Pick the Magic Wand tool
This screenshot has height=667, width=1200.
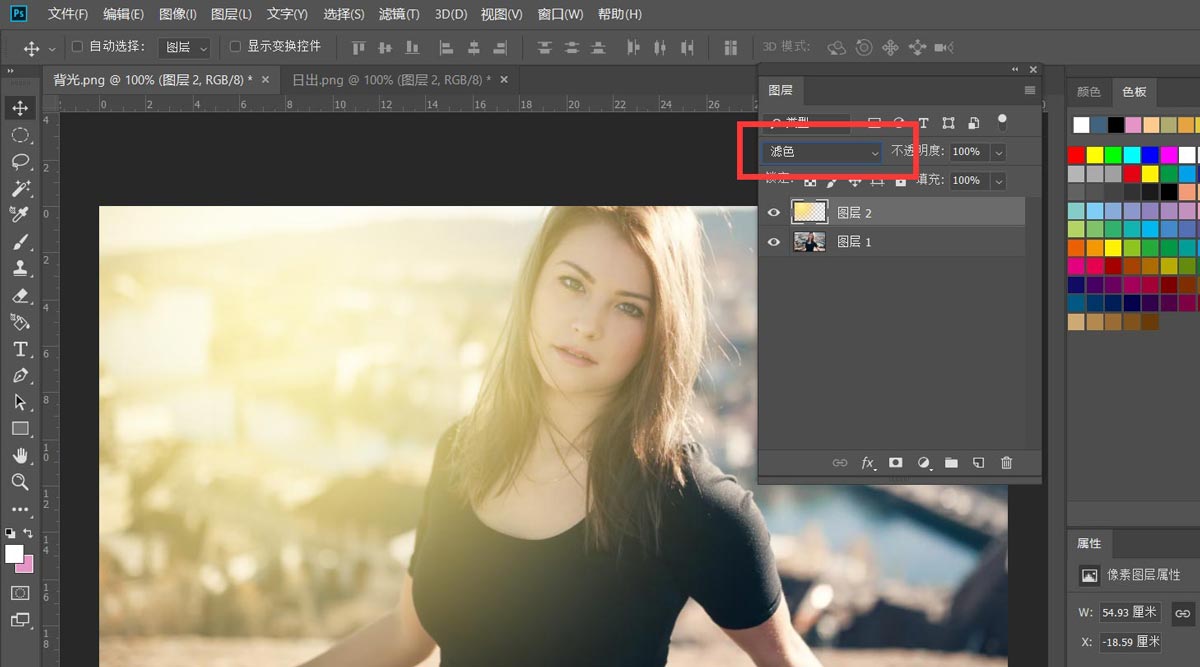[20, 188]
